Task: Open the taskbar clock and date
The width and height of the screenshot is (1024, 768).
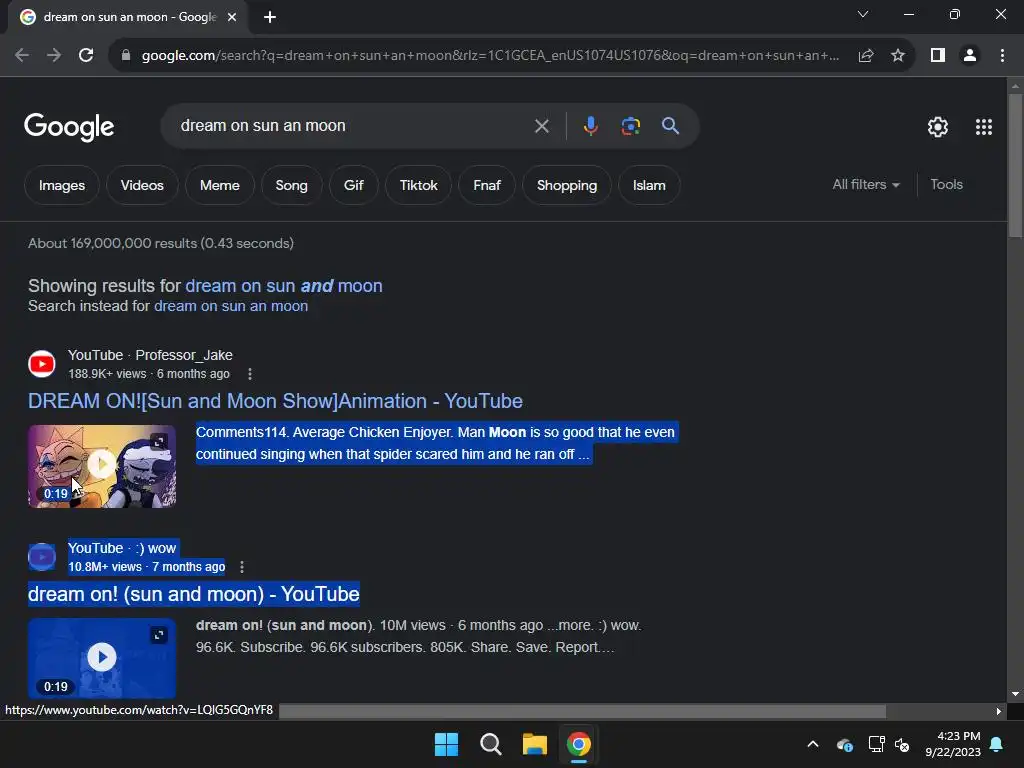Action: (x=953, y=744)
